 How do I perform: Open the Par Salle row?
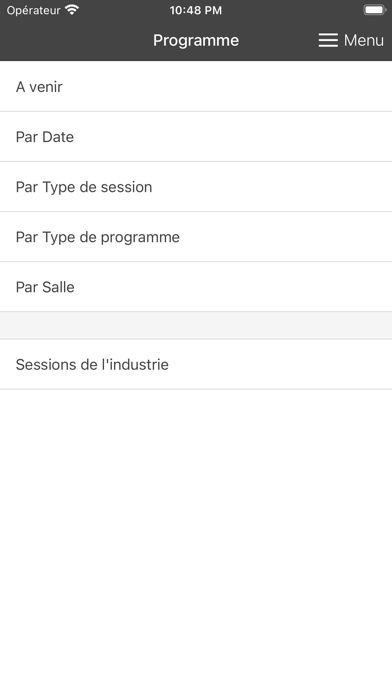tap(196, 287)
